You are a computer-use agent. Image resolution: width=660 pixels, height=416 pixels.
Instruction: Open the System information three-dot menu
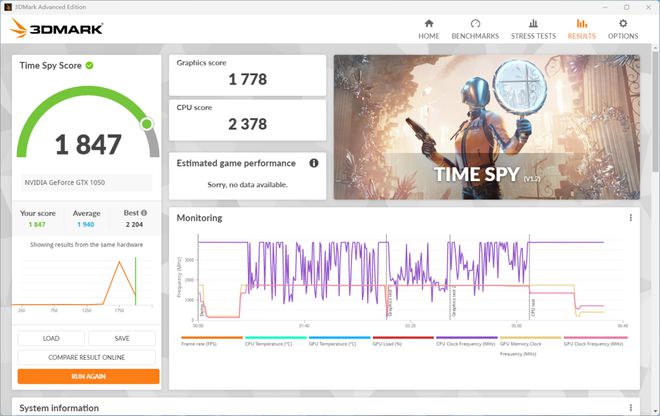coord(631,408)
